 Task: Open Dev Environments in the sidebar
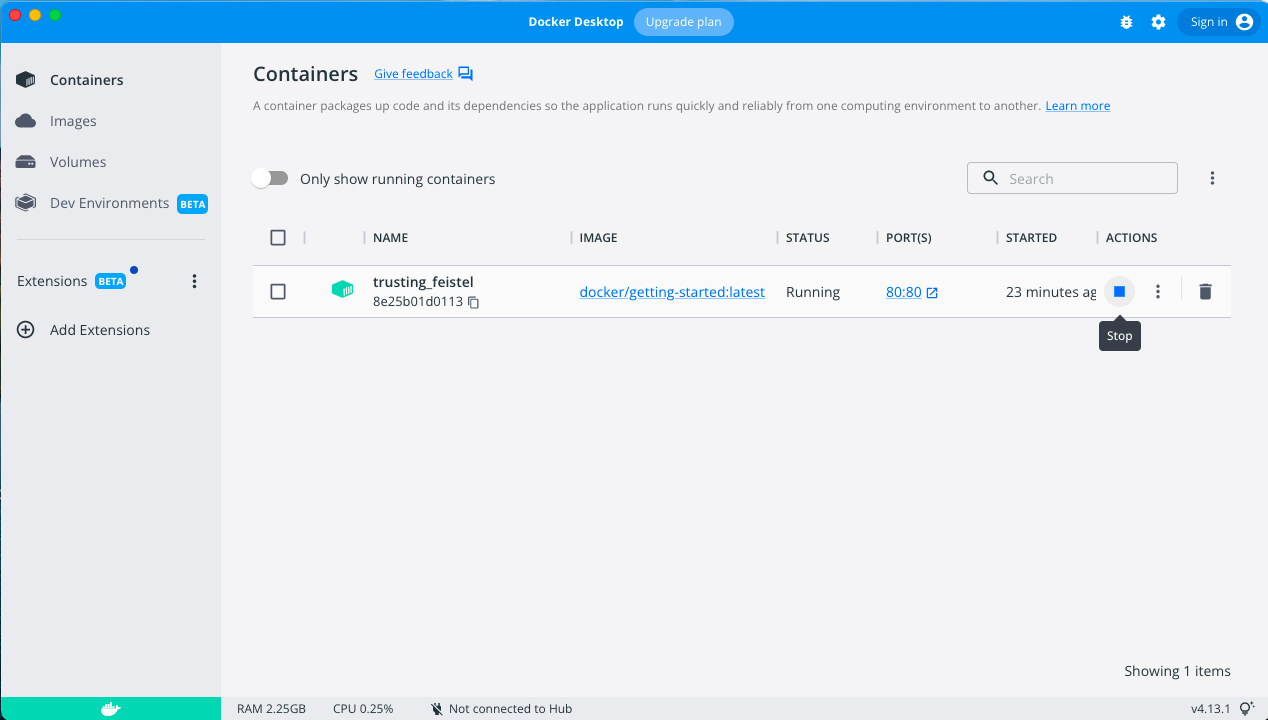[110, 203]
